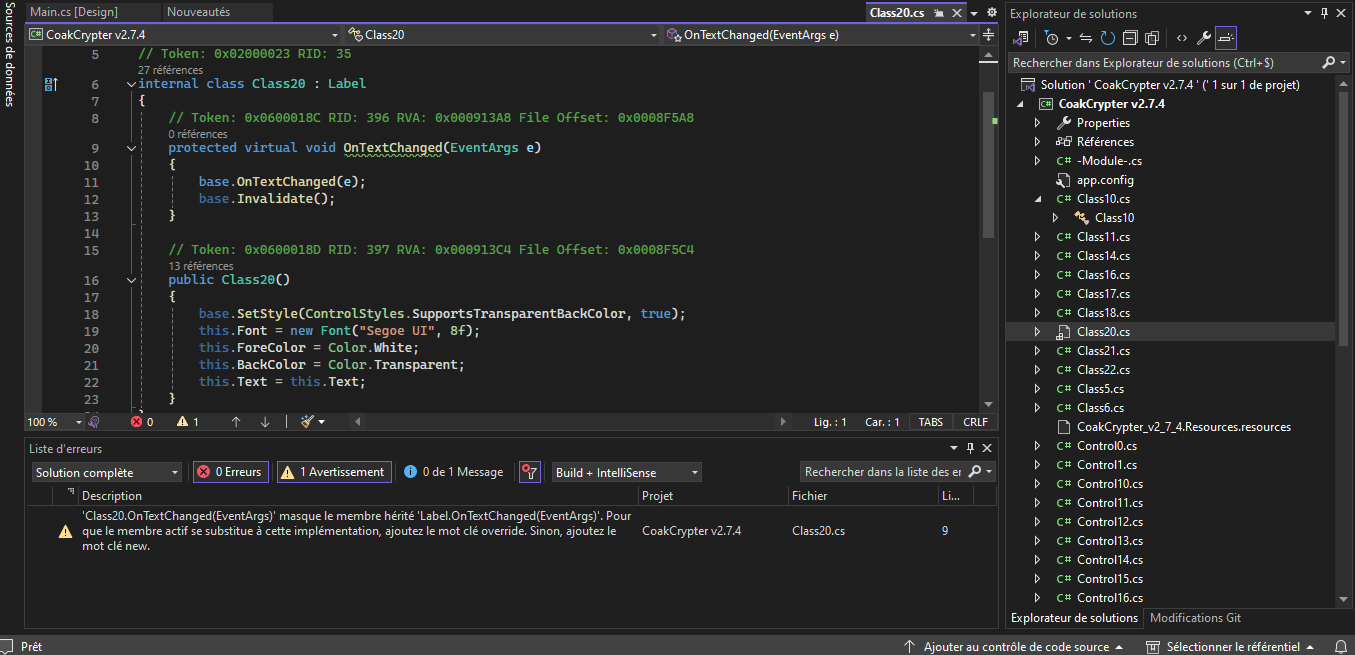Viewport: 1355px width, 655px height.
Task: Open the Build + IntelliSense dropdown
Action: [626, 472]
